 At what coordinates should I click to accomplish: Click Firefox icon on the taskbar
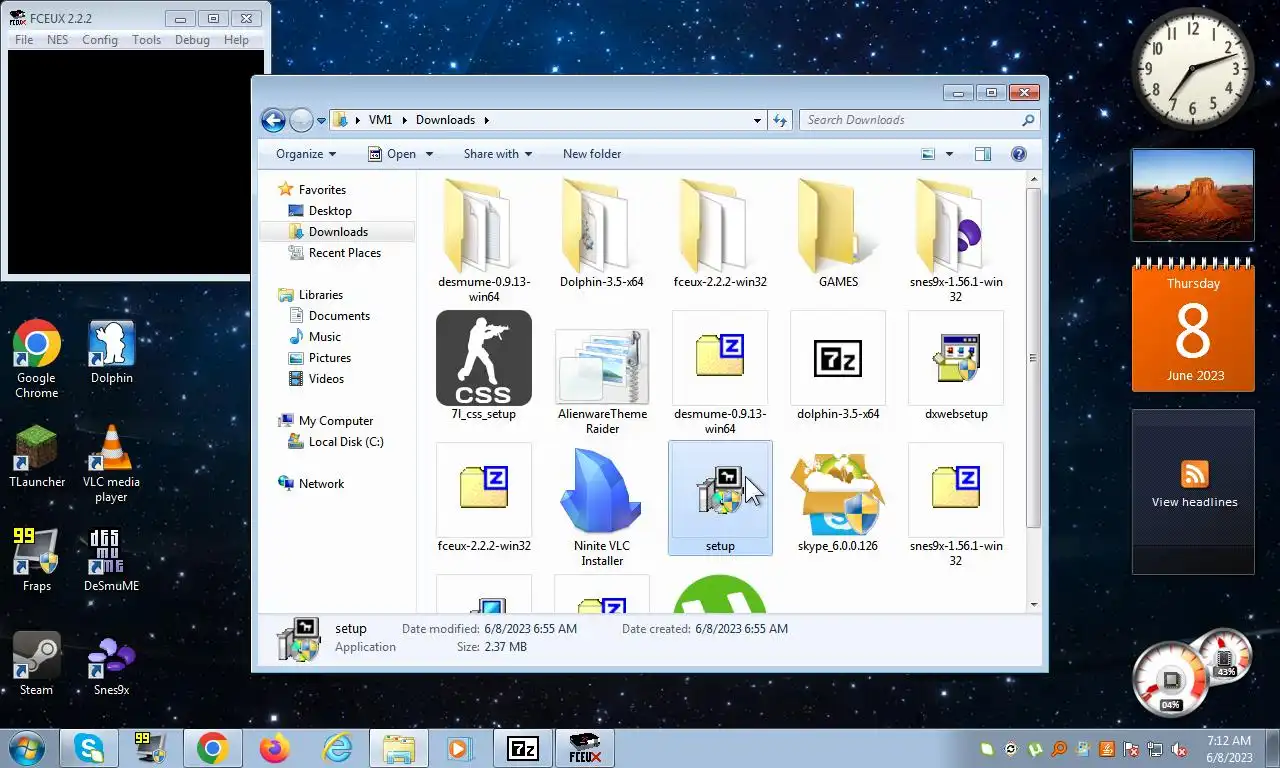click(x=273, y=748)
